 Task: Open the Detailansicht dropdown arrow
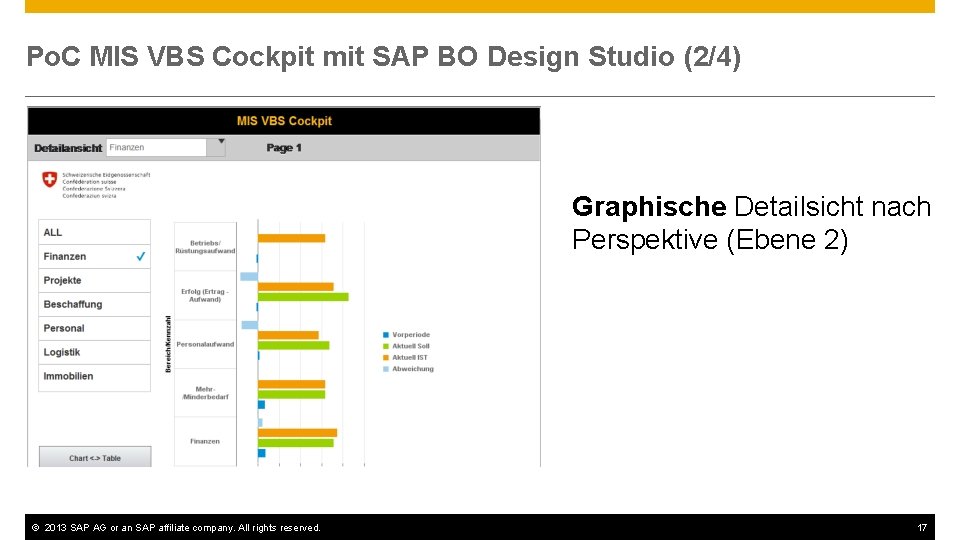tap(217, 147)
